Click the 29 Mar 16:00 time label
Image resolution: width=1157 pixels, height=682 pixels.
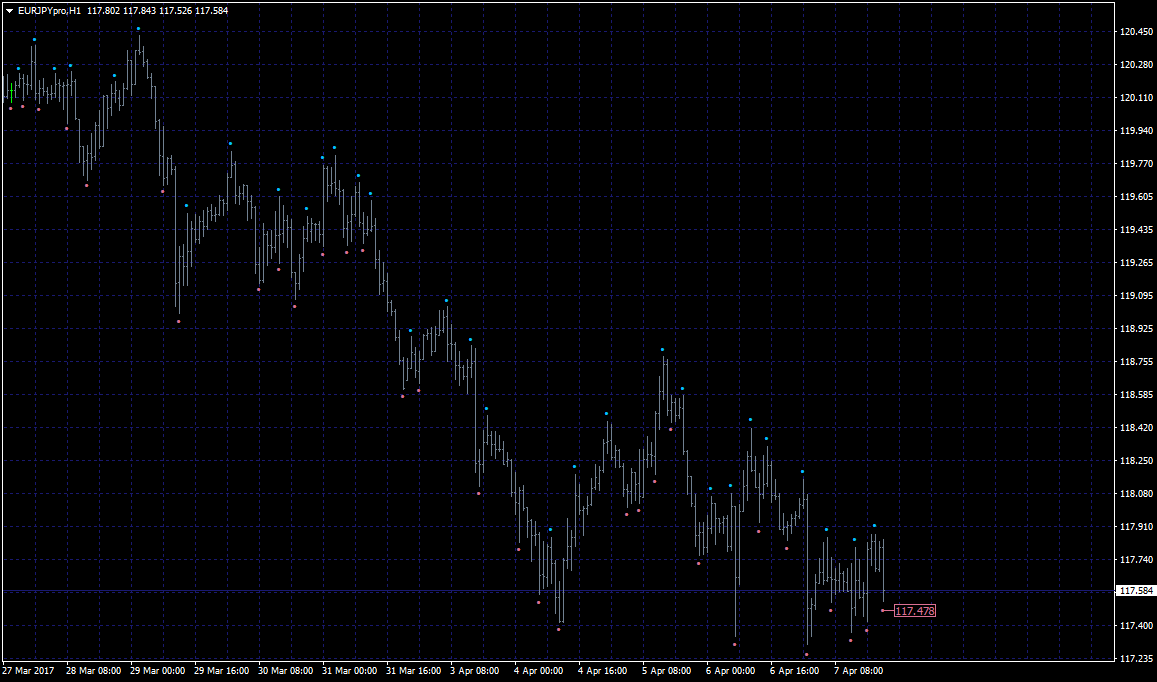(222, 671)
